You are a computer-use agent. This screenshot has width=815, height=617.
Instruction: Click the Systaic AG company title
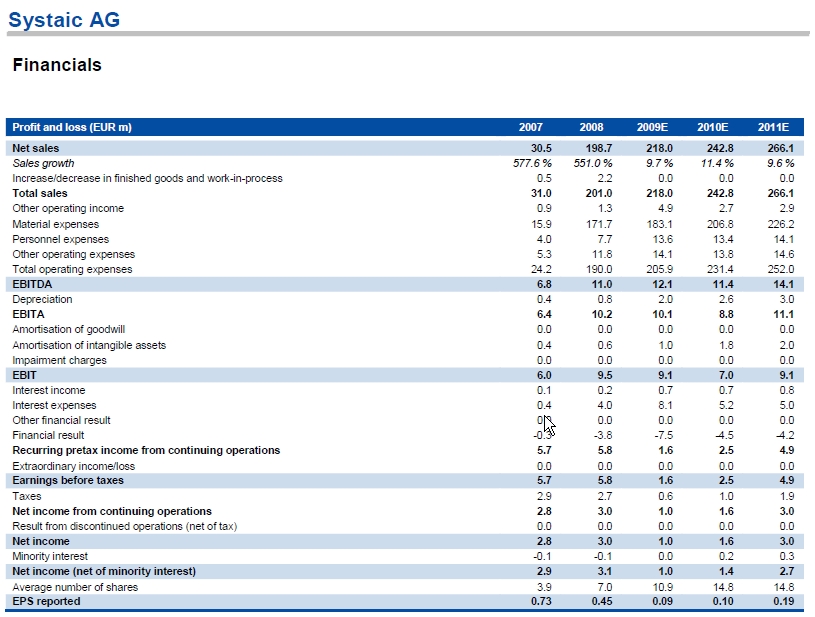(64, 20)
